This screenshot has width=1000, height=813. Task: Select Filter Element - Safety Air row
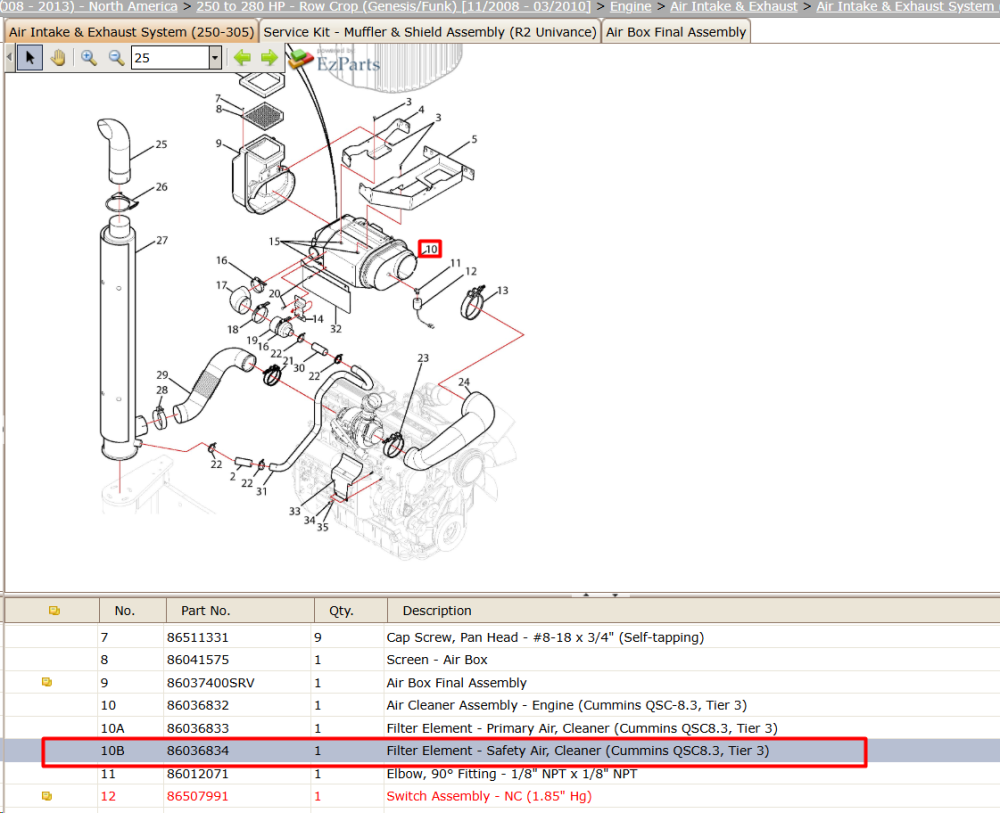click(x=499, y=751)
